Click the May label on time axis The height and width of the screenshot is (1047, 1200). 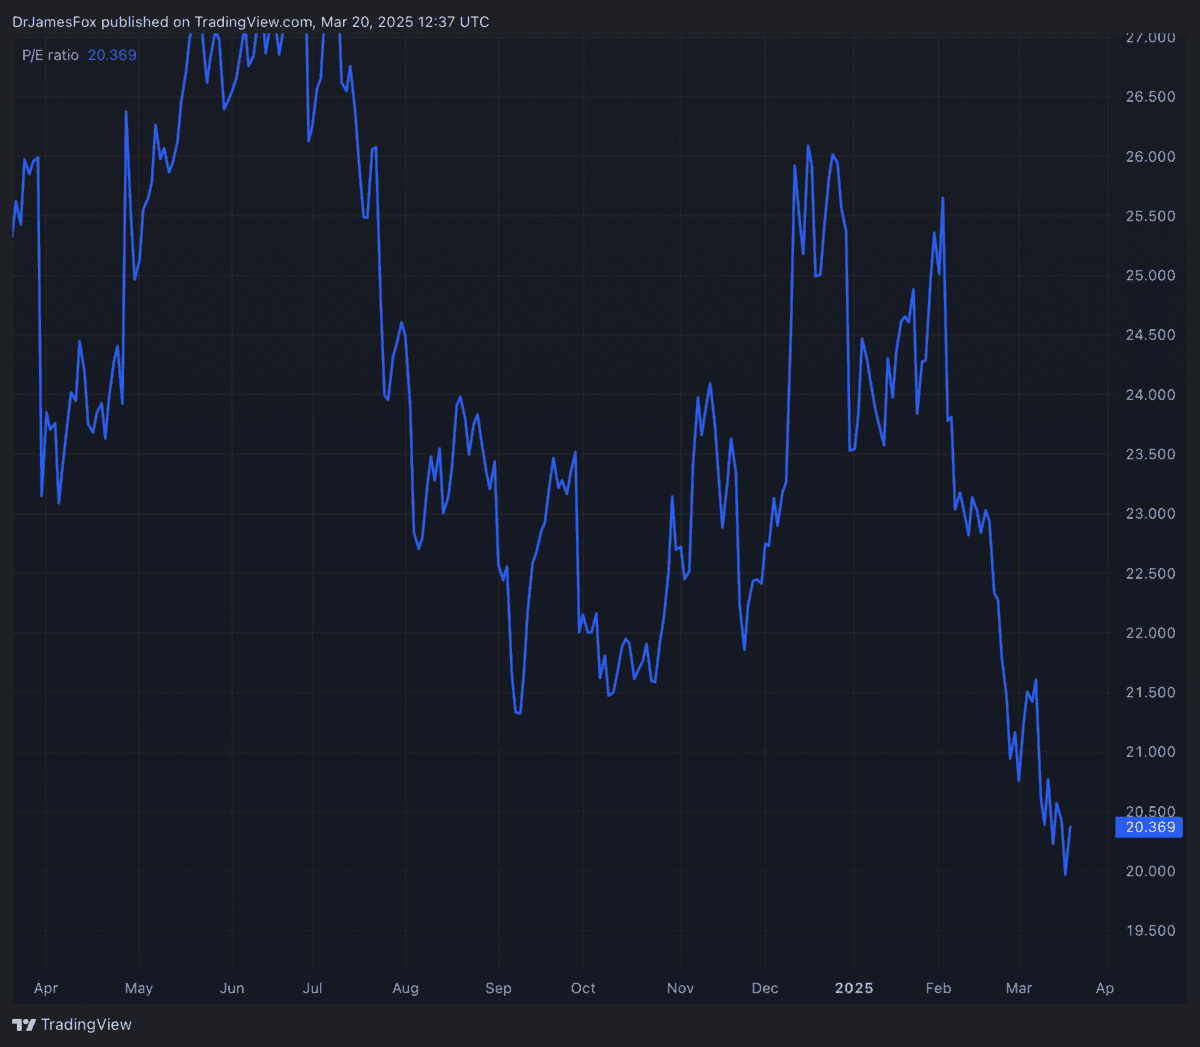139,988
